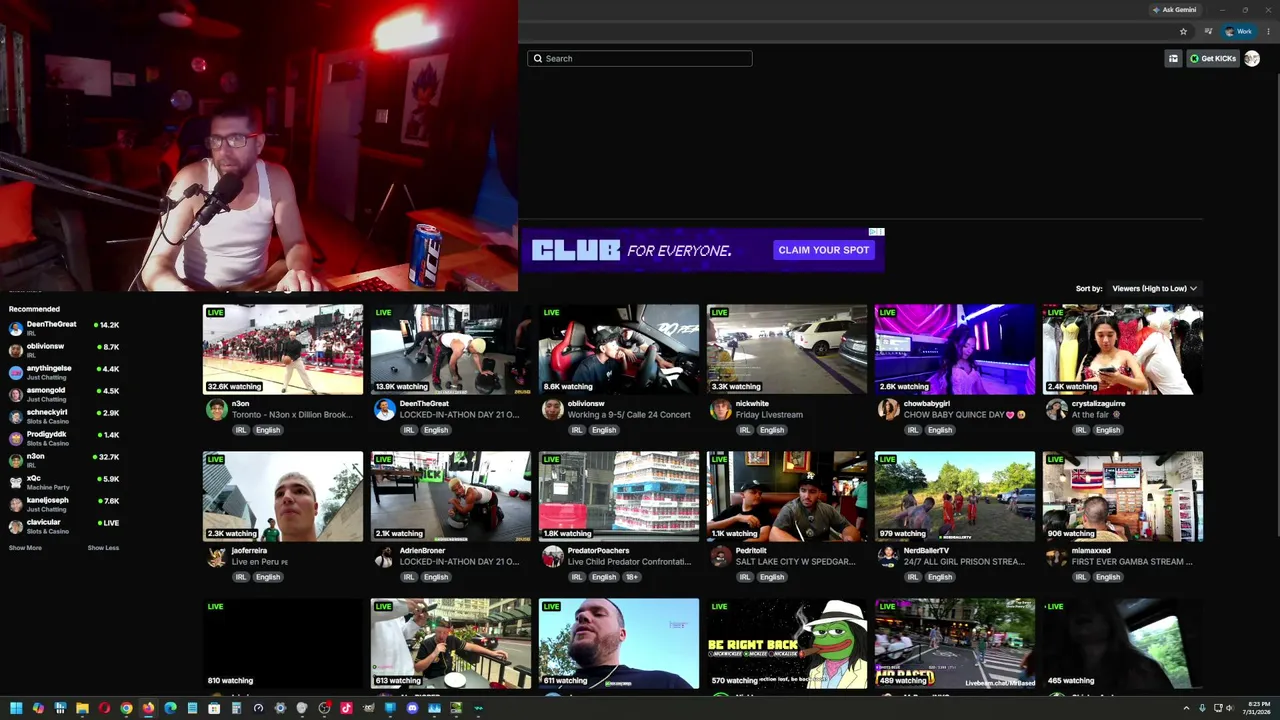Image resolution: width=1280 pixels, height=720 pixels.
Task: Click the Pedritolit channel avatar in the grid
Action: 720,557
